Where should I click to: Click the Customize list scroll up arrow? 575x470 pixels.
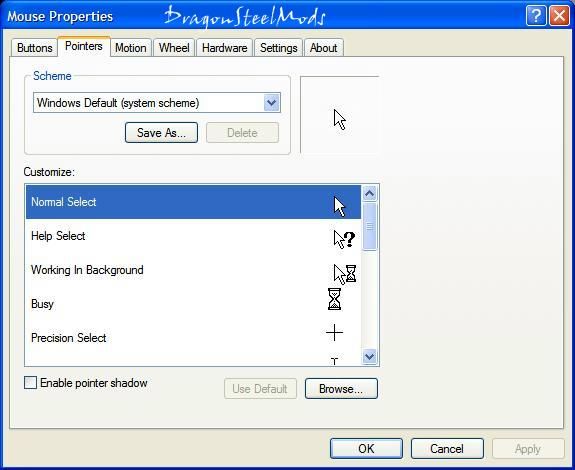click(x=369, y=193)
